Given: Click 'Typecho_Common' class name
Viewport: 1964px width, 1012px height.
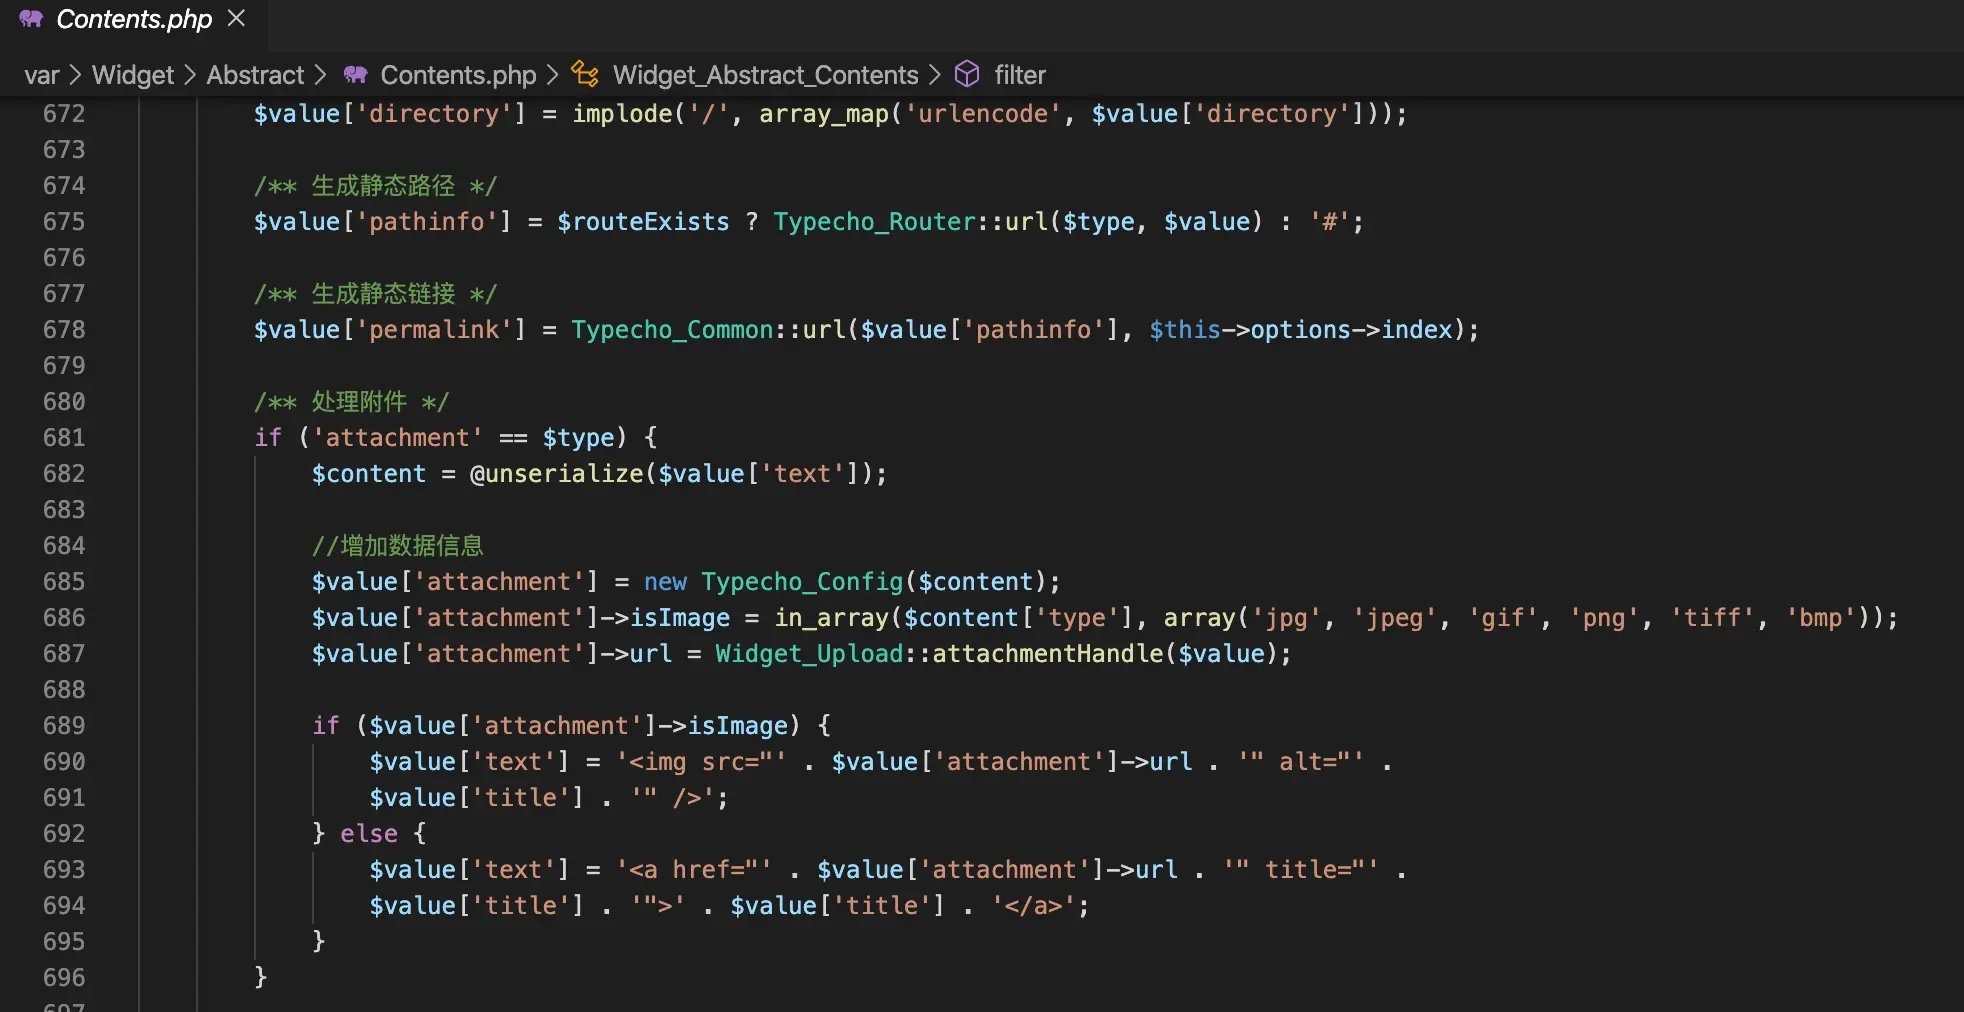Looking at the screenshot, I should [673, 330].
